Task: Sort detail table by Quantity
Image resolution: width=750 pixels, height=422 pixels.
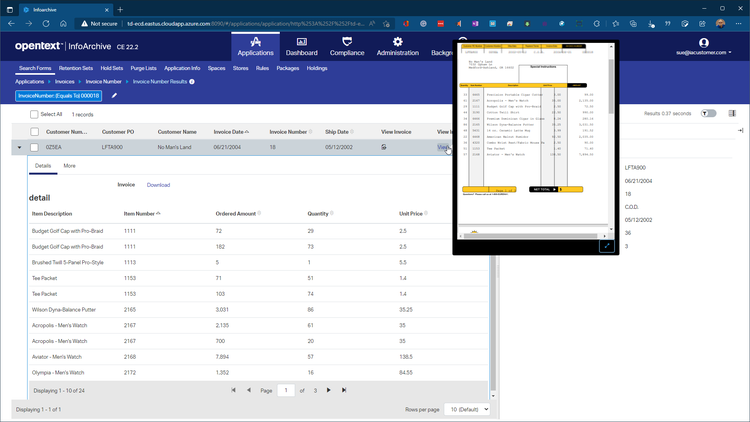Action: pos(320,214)
